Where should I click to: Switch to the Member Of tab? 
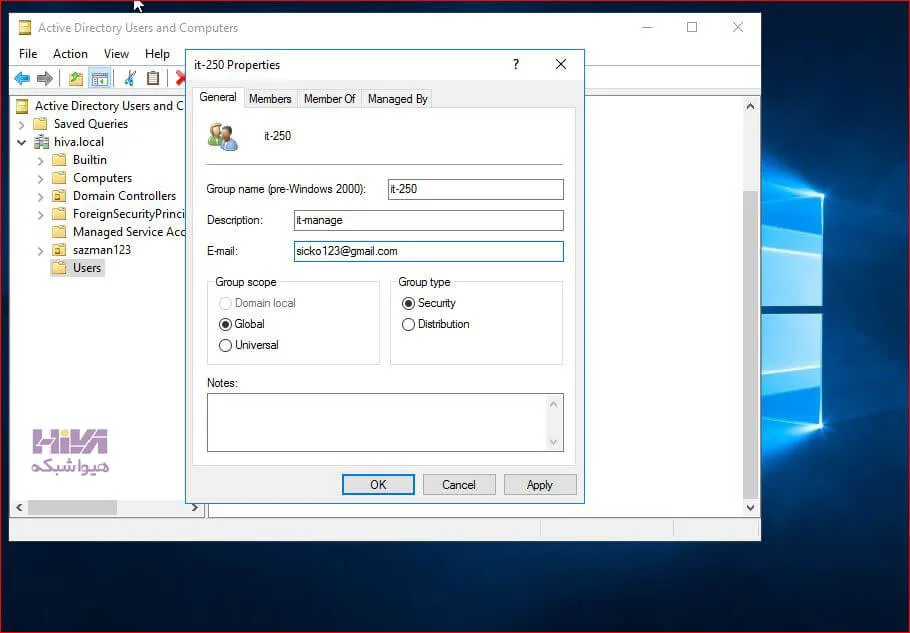click(x=329, y=99)
